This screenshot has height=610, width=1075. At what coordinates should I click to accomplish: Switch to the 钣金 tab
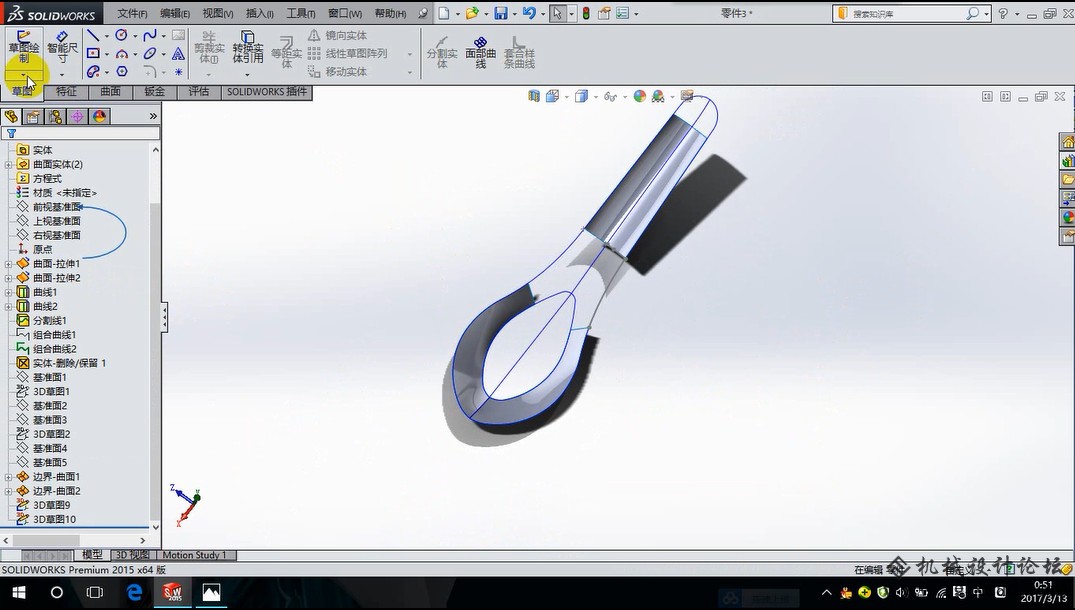point(154,92)
